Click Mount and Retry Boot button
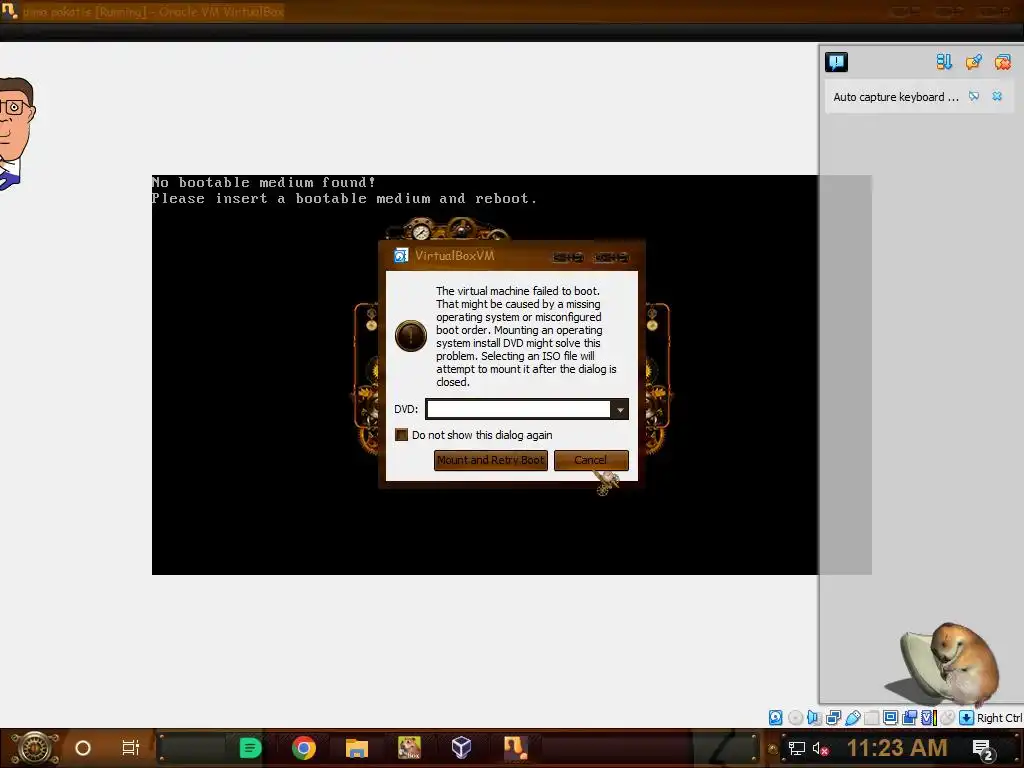This screenshot has width=1024, height=768. [x=490, y=460]
